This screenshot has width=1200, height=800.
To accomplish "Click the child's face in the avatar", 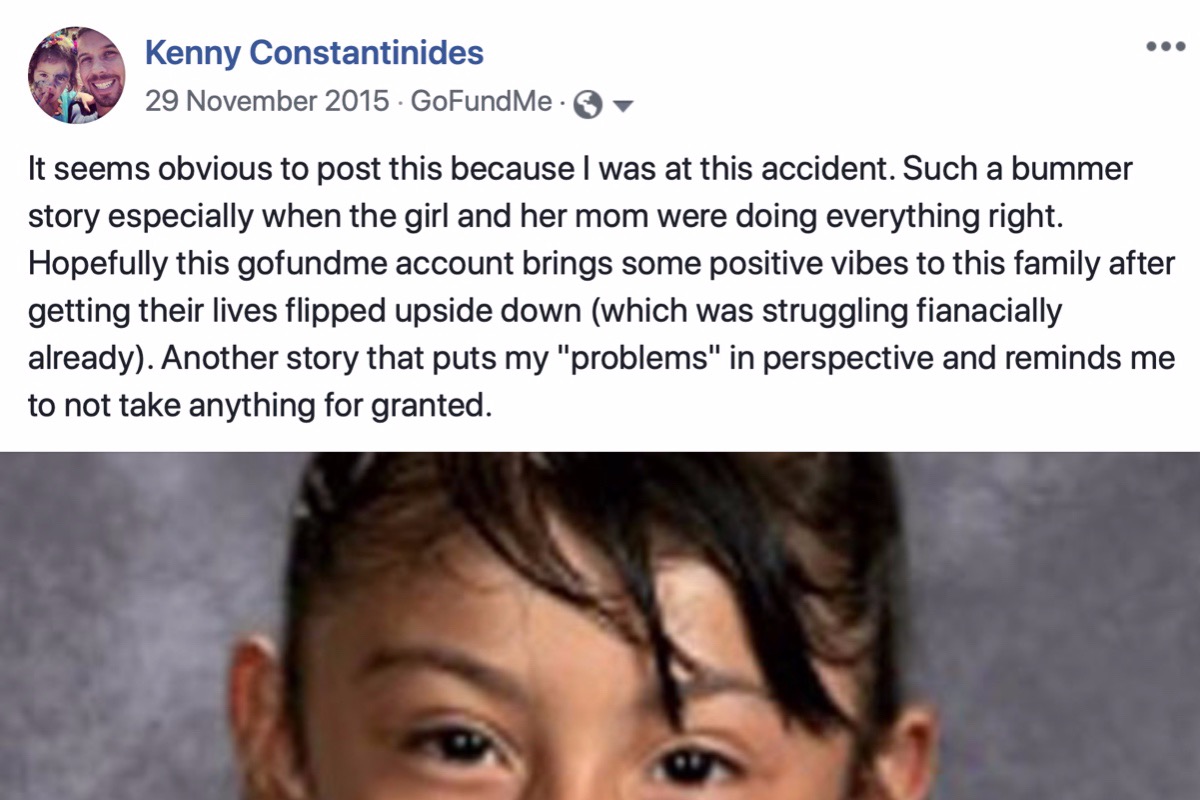I will click(52, 79).
